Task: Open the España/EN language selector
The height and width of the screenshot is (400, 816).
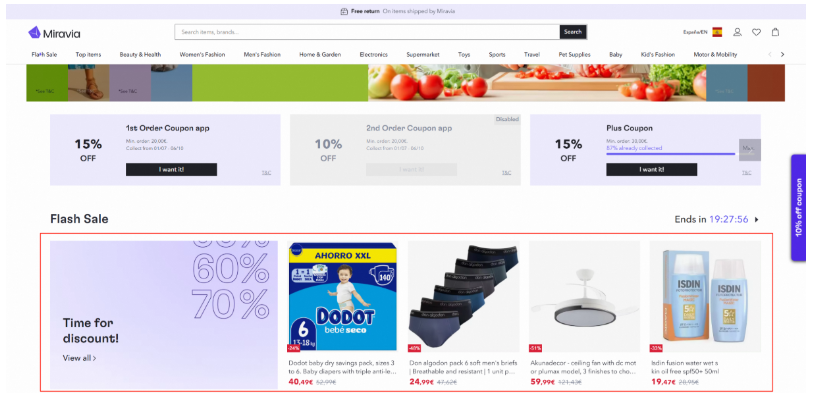Action: [x=695, y=32]
